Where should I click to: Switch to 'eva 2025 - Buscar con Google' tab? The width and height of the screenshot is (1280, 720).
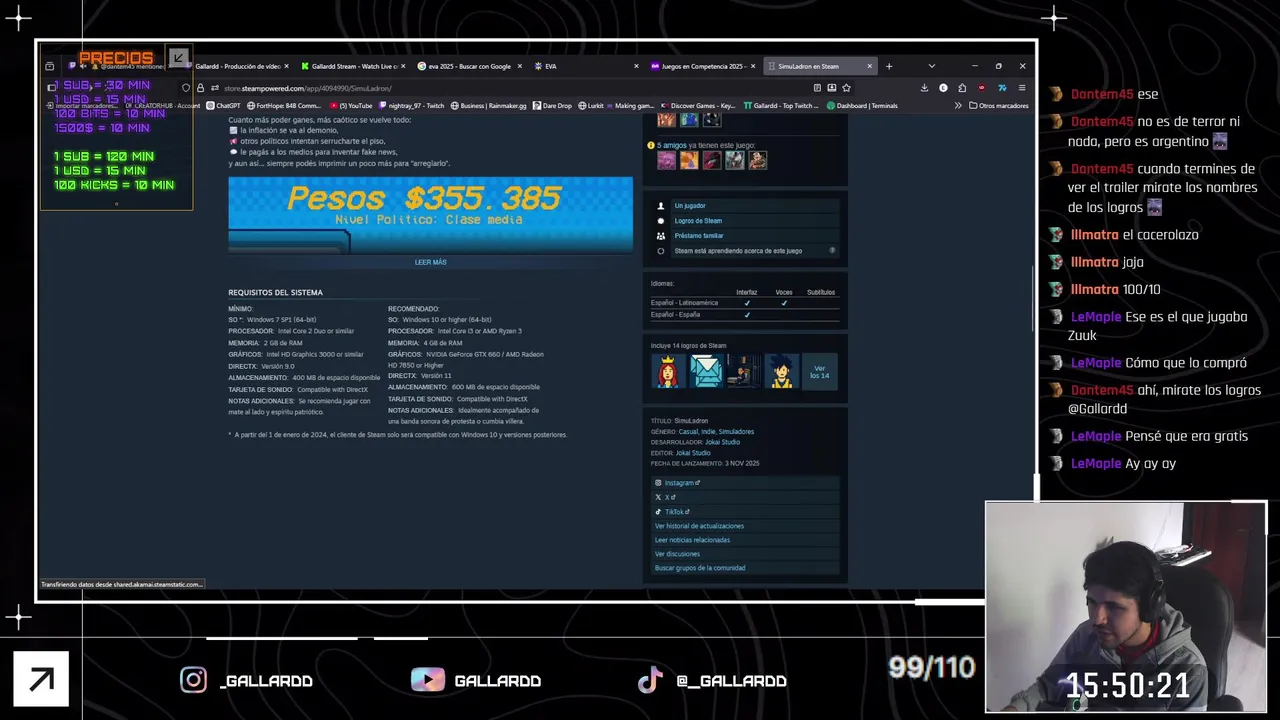coord(468,66)
